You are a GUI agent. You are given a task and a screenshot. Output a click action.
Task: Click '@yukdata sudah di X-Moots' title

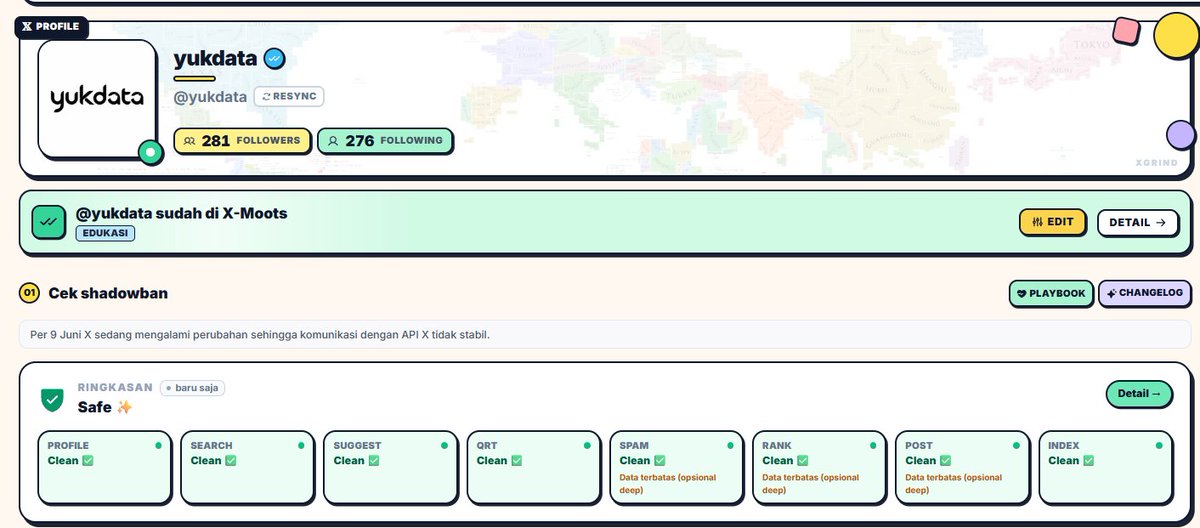[181, 213]
